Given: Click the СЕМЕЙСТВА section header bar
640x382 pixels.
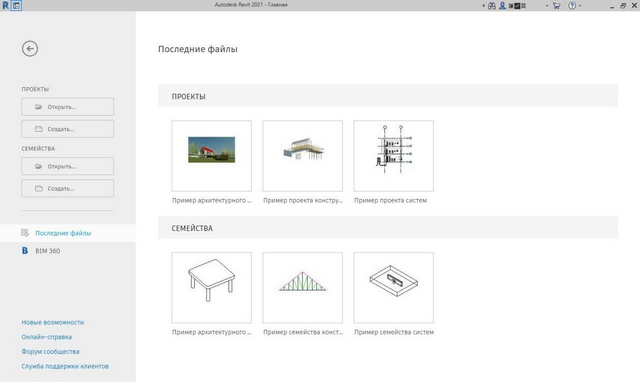Looking at the screenshot, I should pyautogui.click(x=388, y=228).
